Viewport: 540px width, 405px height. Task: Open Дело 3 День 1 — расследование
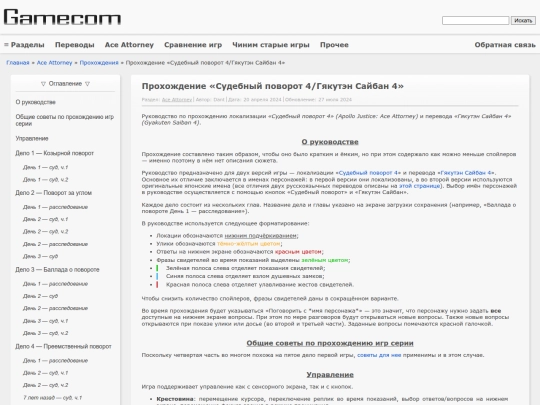pos(55,284)
